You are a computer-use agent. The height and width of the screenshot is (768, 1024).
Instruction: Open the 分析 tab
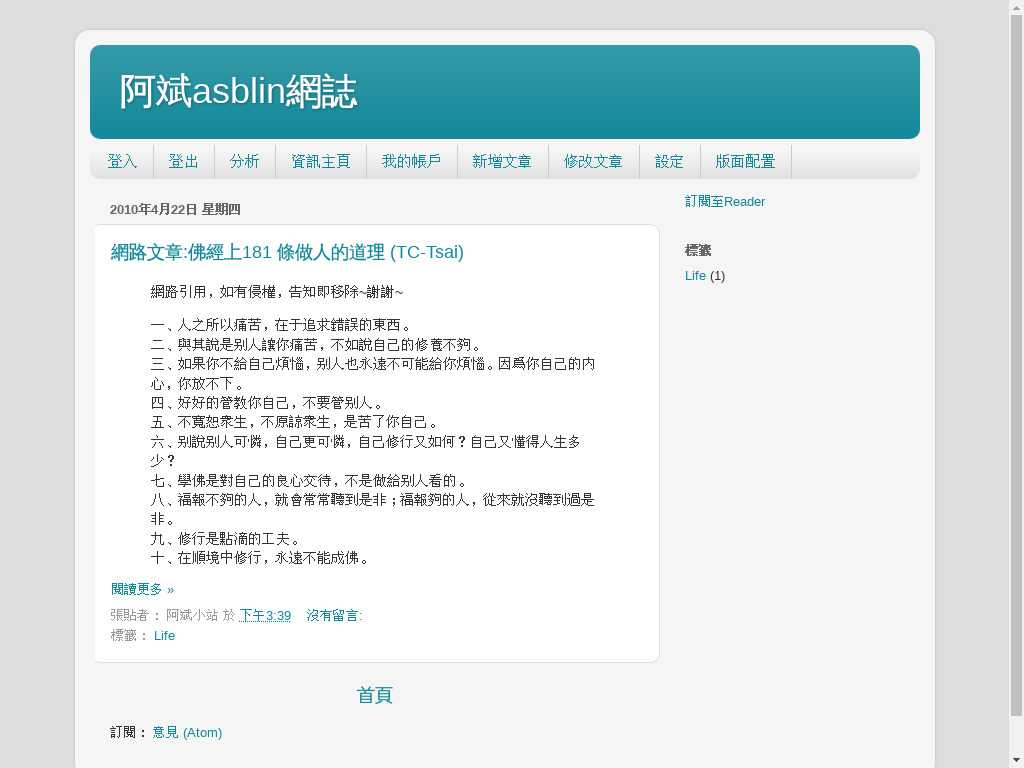pos(244,161)
